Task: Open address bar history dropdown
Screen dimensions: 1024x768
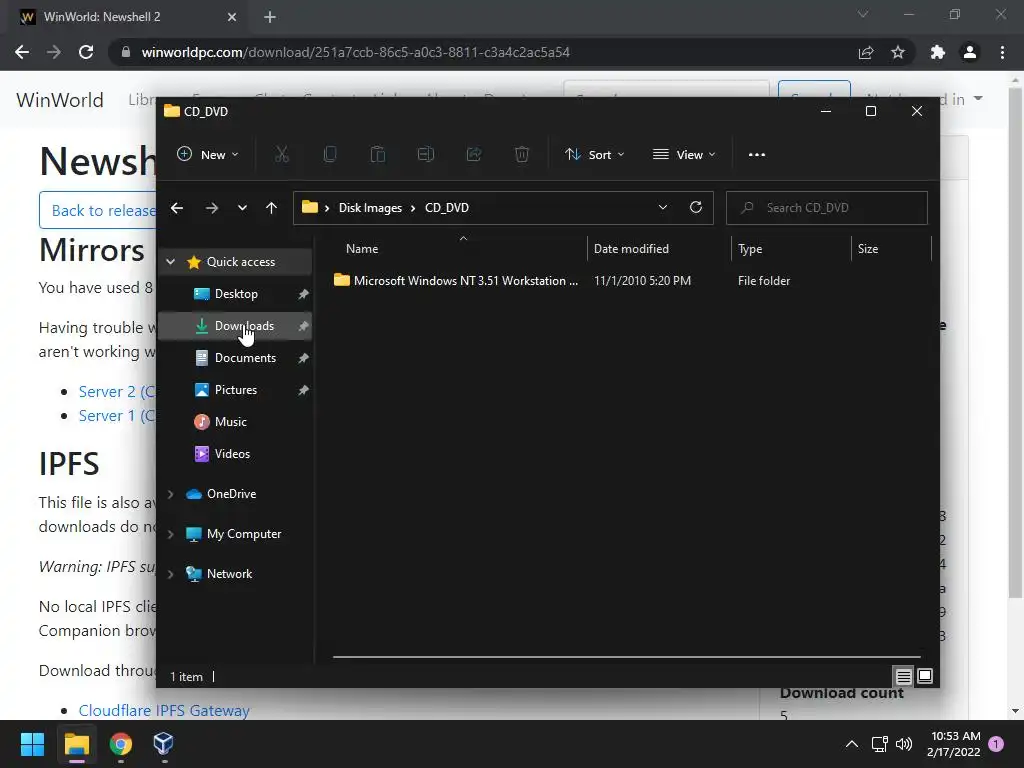Action: coord(663,207)
